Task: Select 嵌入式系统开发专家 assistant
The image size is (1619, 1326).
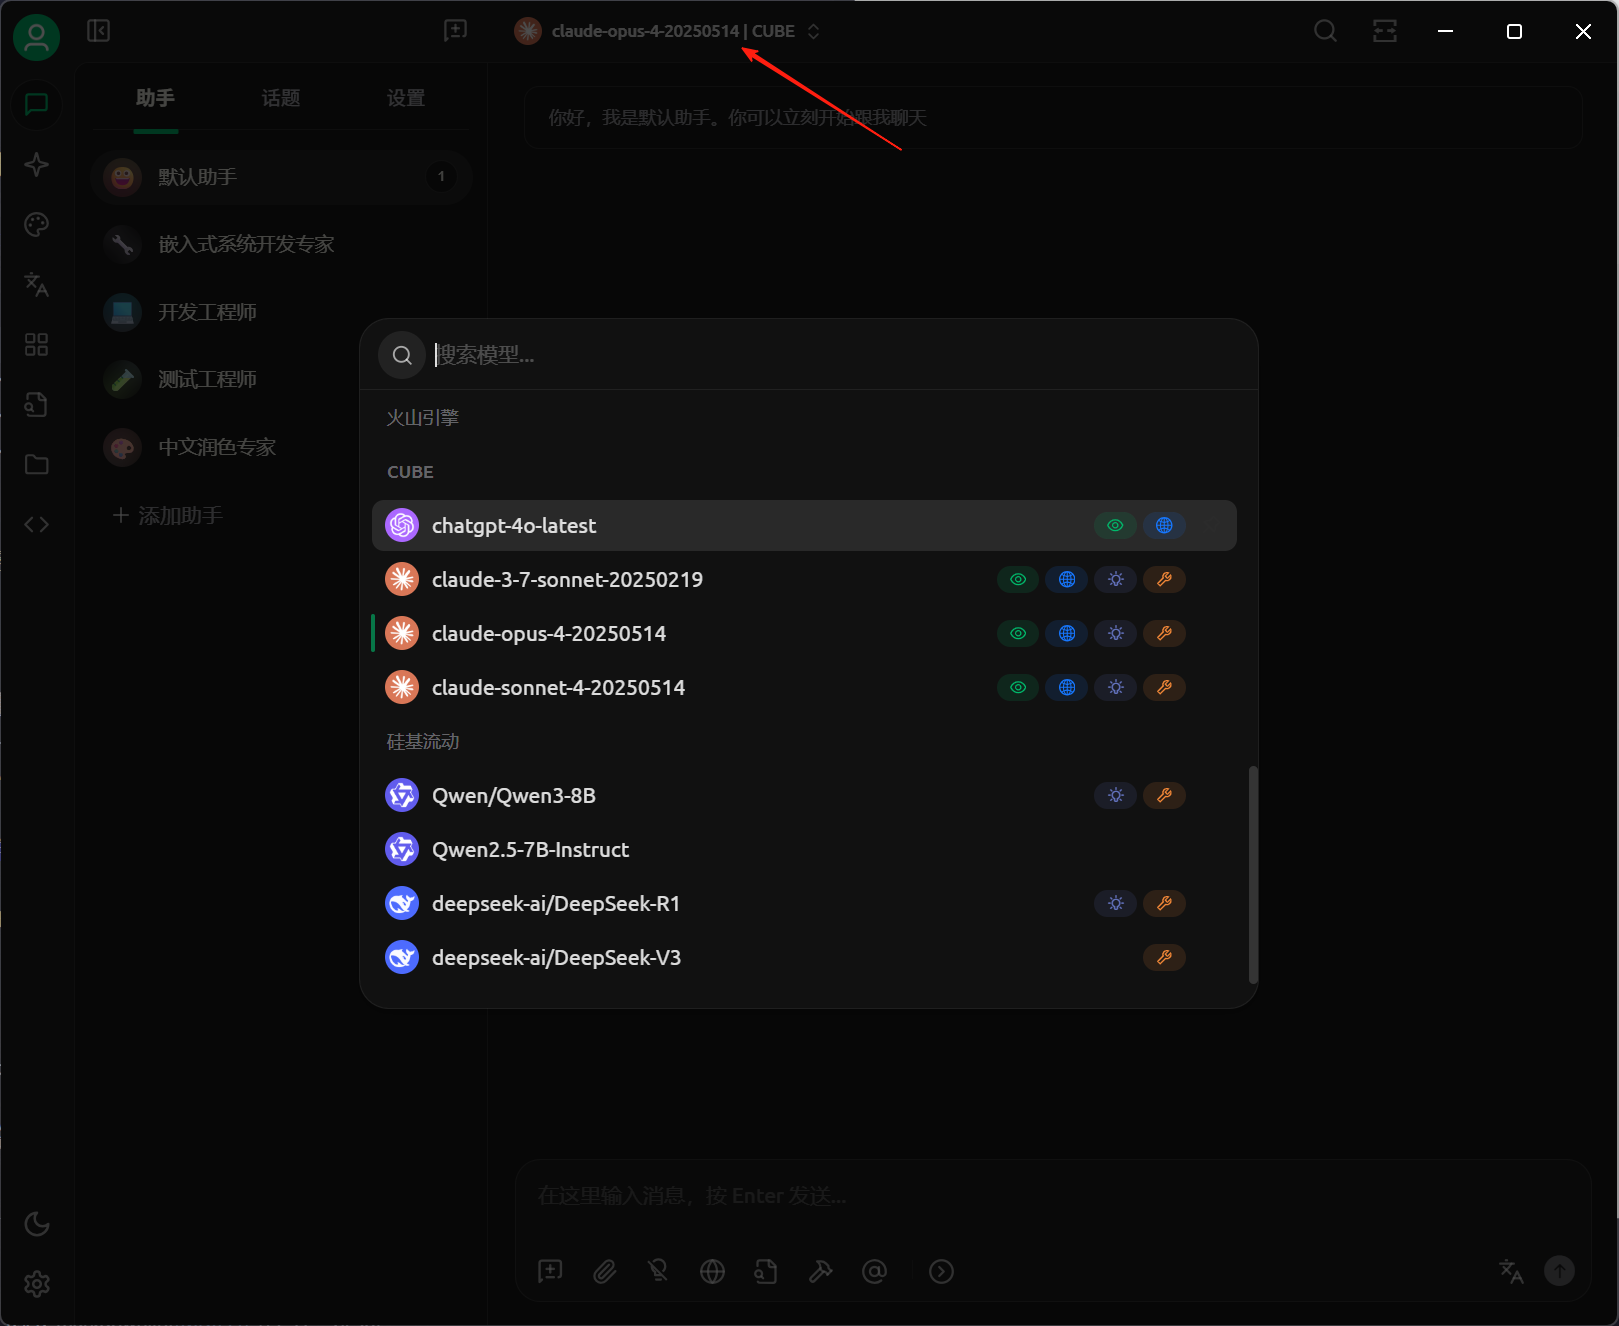Action: pyautogui.click(x=281, y=244)
